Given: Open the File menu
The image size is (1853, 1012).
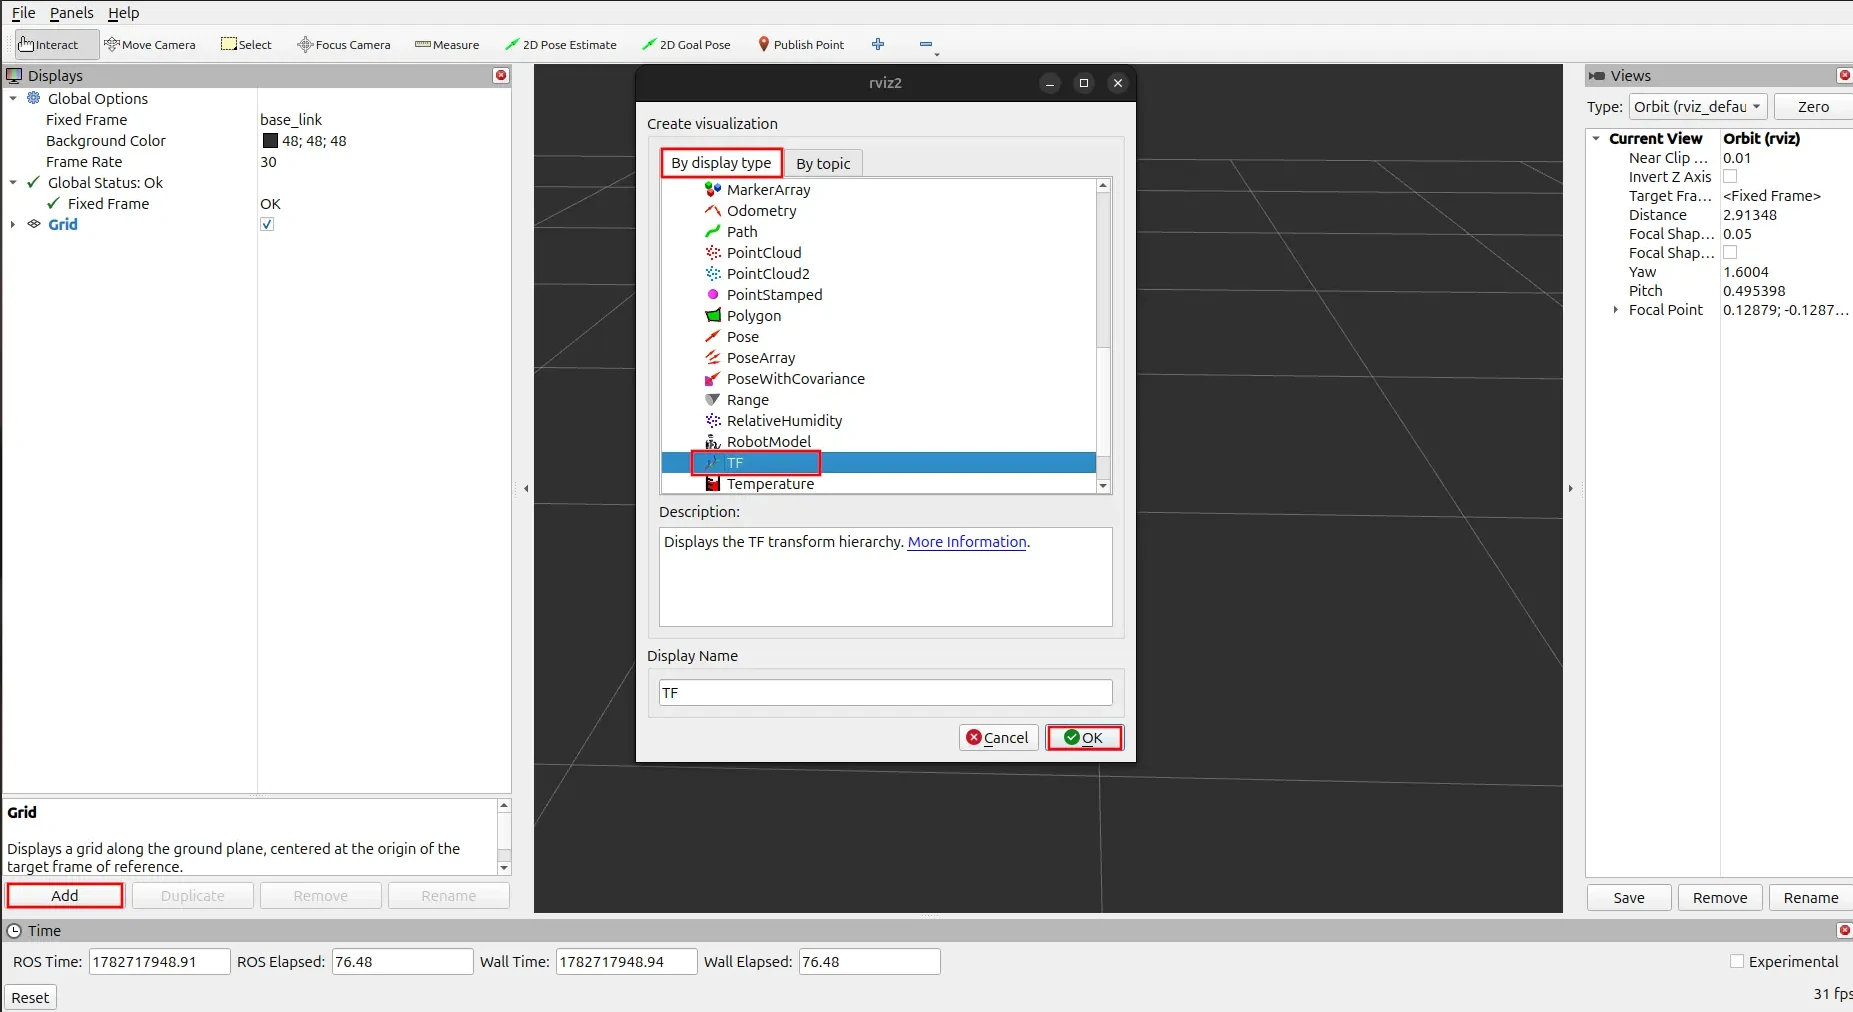Looking at the screenshot, I should tap(23, 13).
